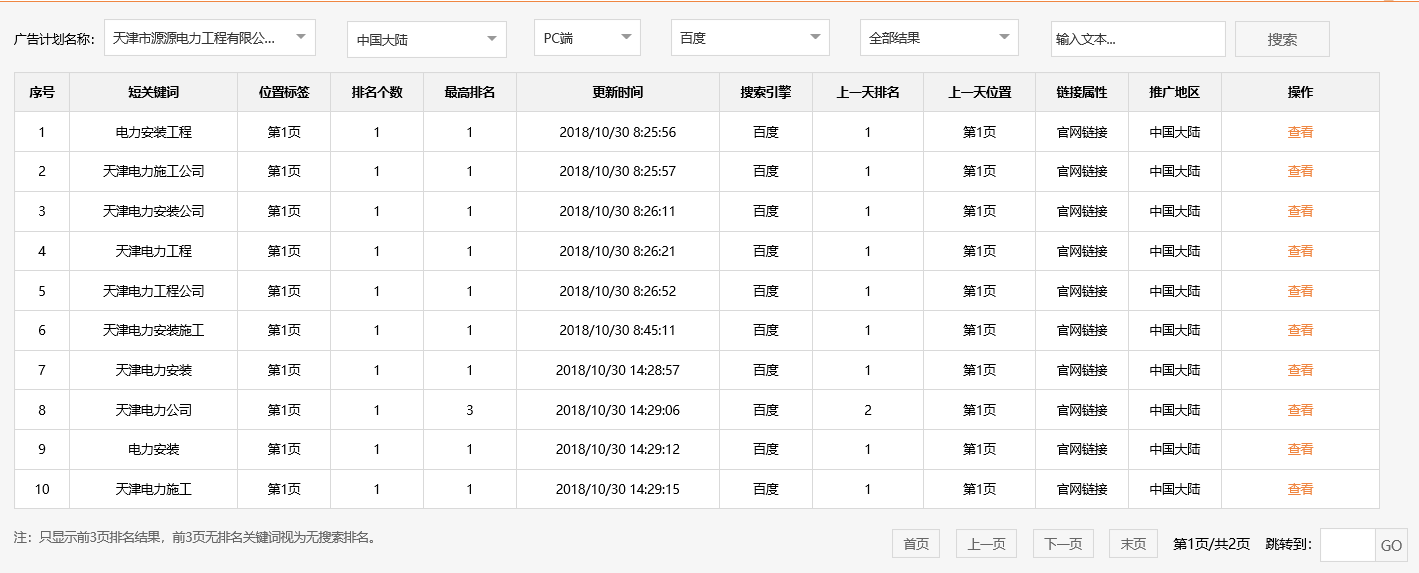
Task: Go to 末页 last page
Action: point(1133,544)
